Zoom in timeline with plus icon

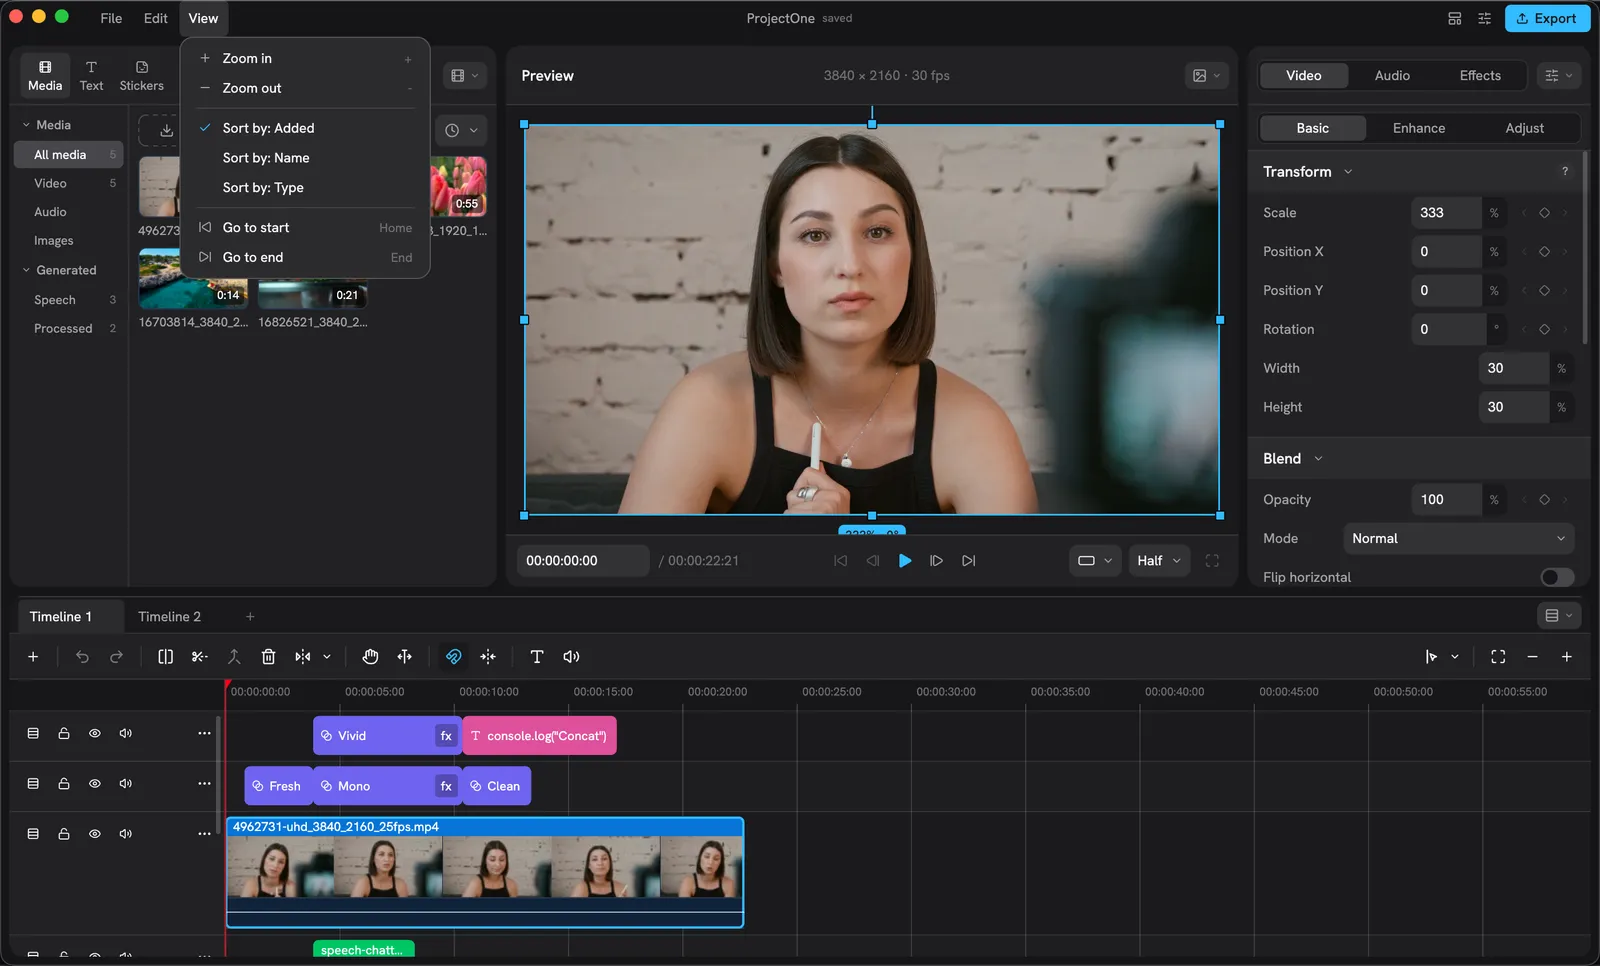[1566, 657]
